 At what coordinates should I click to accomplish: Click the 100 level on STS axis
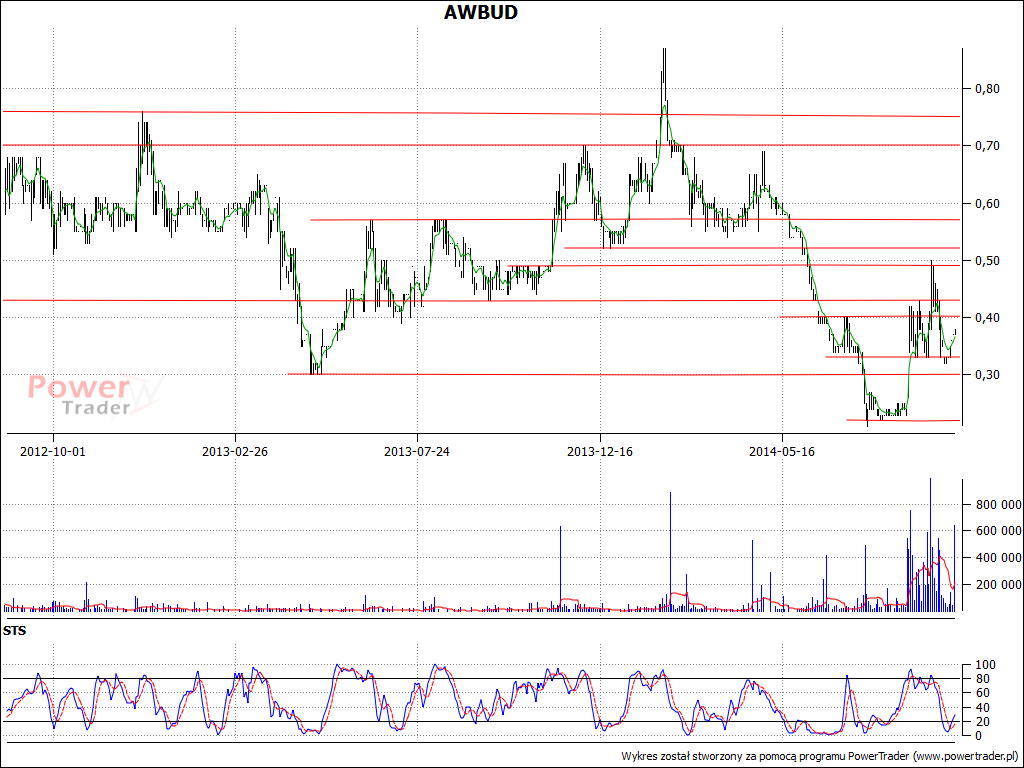[985, 665]
